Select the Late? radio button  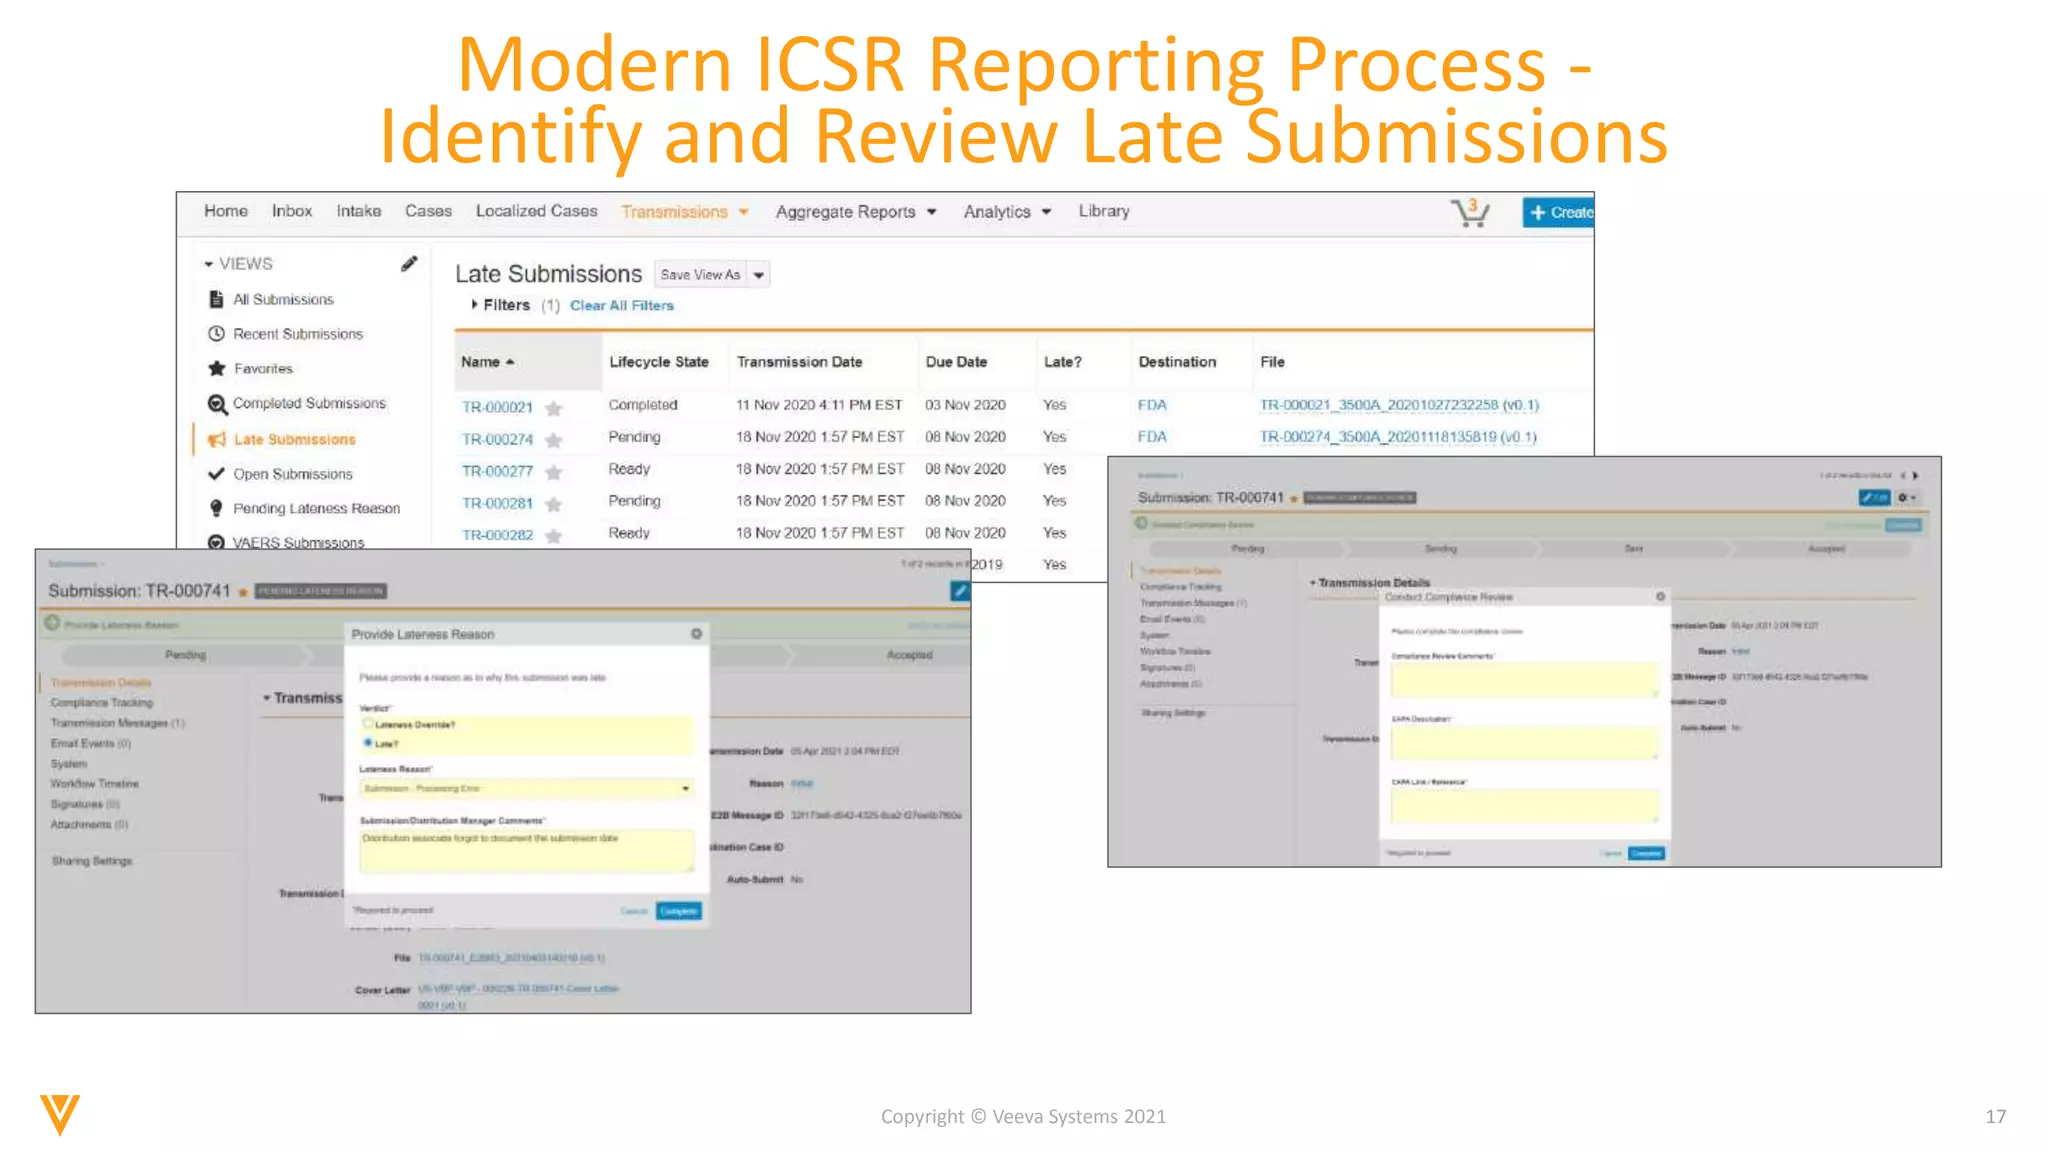coord(368,743)
